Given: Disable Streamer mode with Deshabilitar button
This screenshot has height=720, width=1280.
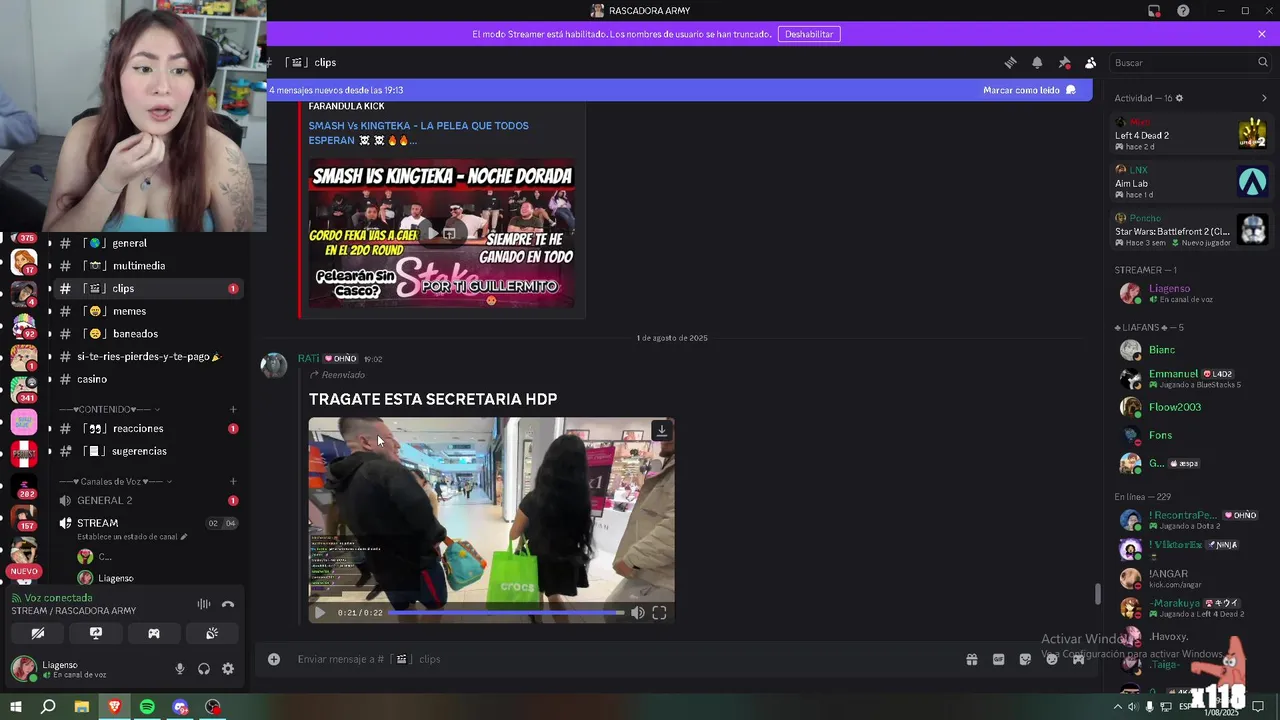Looking at the screenshot, I should tap(809, 34).
